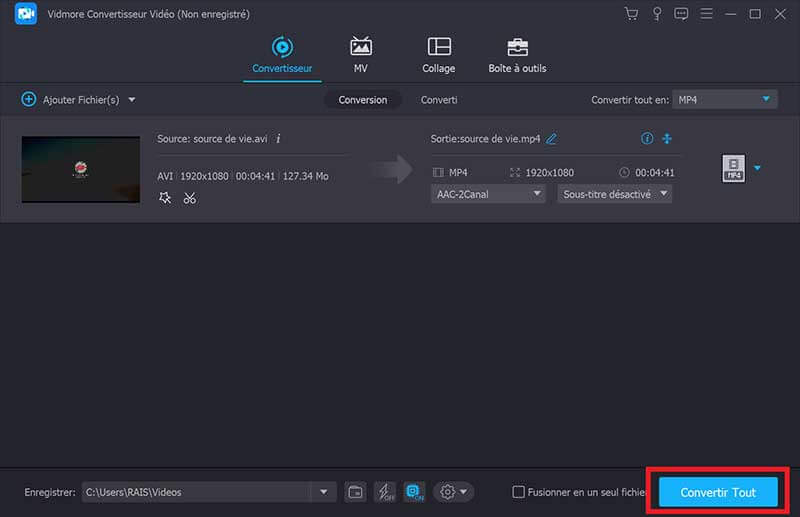
Task: Click the key register icon
Action: (x=657, y=14)
